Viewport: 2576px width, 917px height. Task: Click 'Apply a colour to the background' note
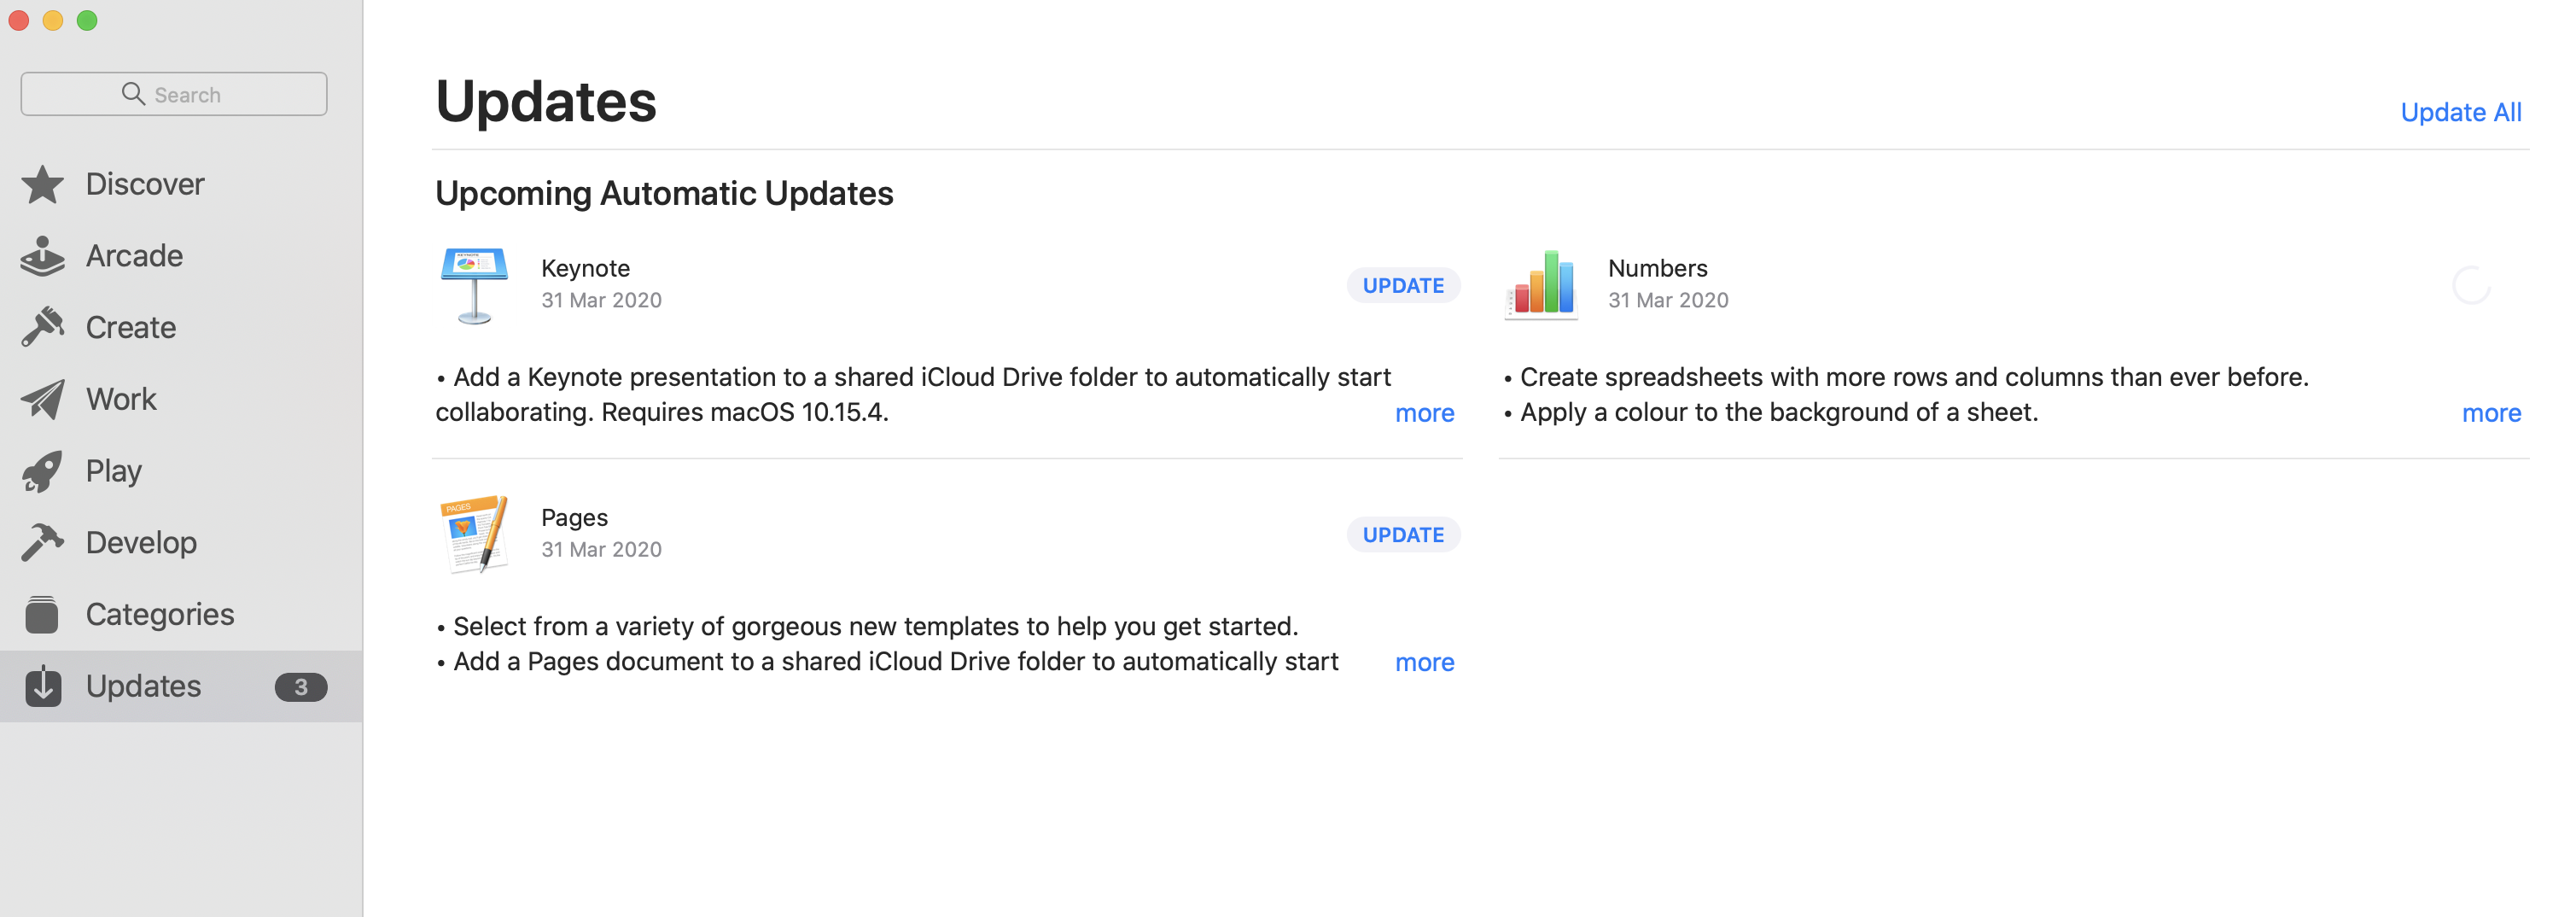click(x=1771, y=412)
